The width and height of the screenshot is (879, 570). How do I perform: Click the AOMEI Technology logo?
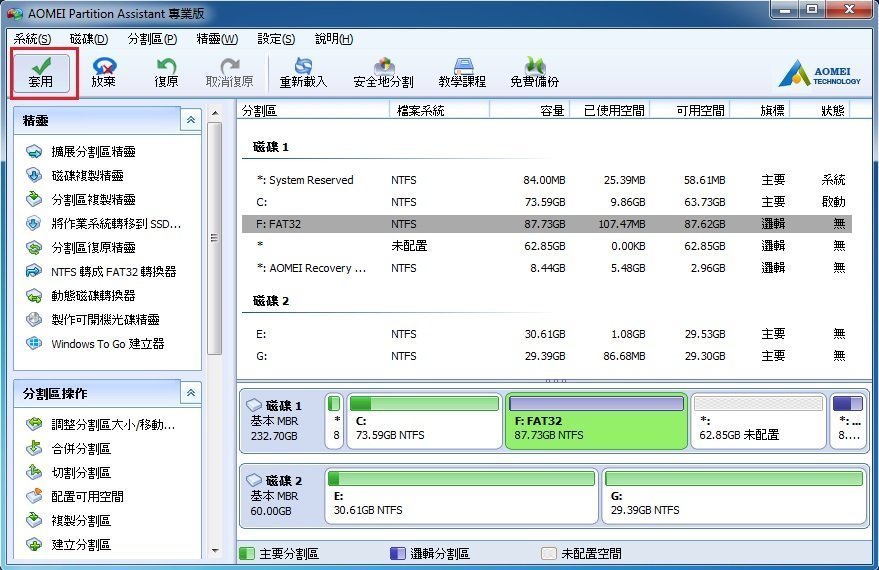819,75
